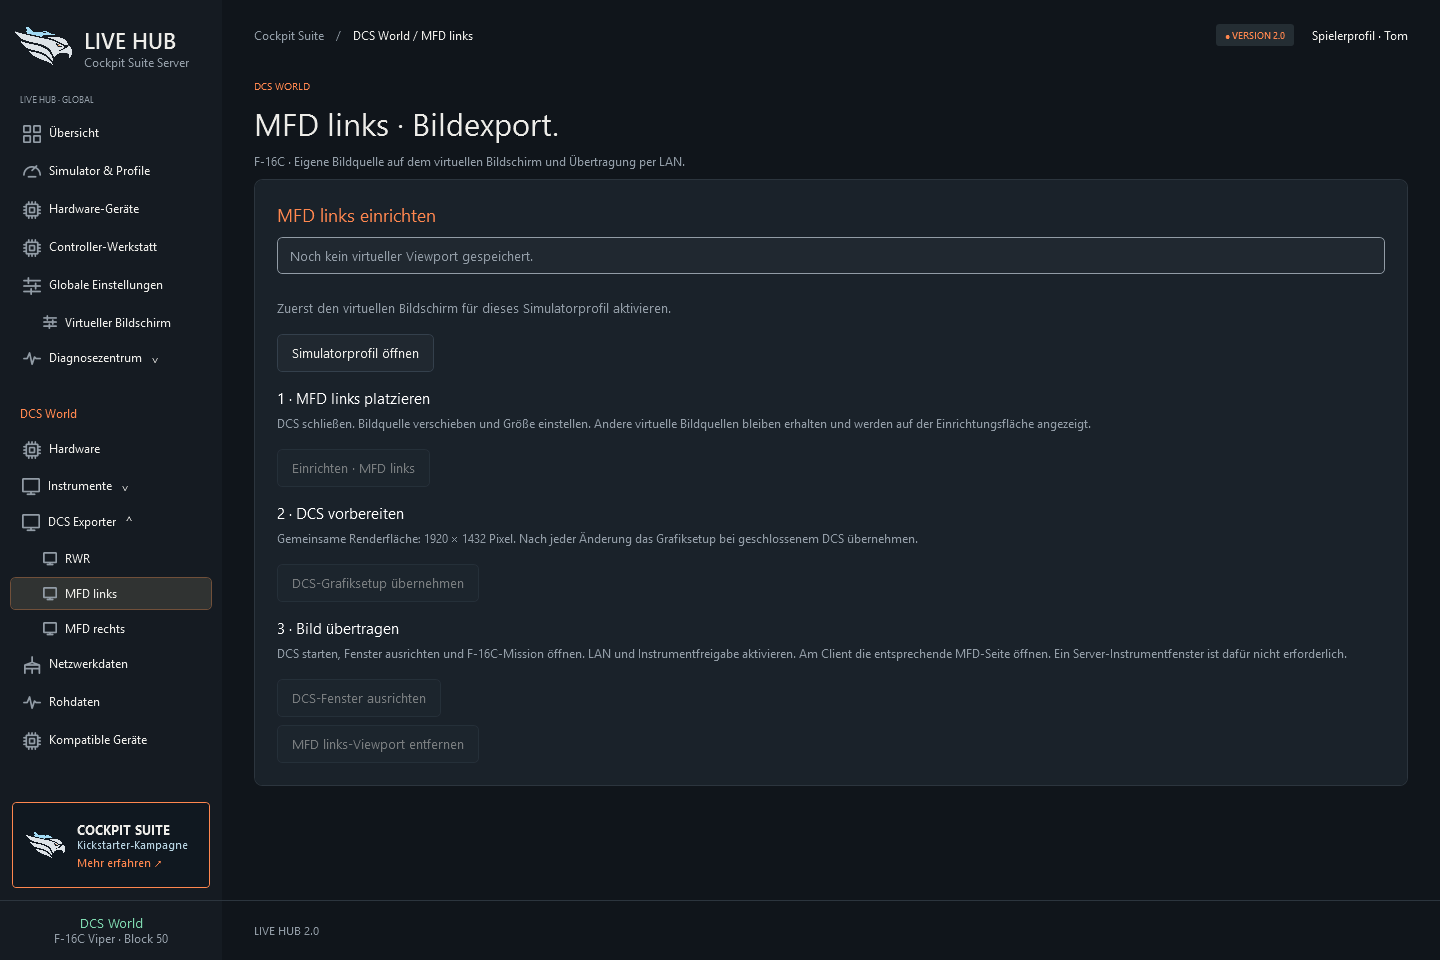The width and height of the screenshot is (1440, 960).
Task: Open Spielerprofil · Tom in the header
Action: coord(1359,36)
